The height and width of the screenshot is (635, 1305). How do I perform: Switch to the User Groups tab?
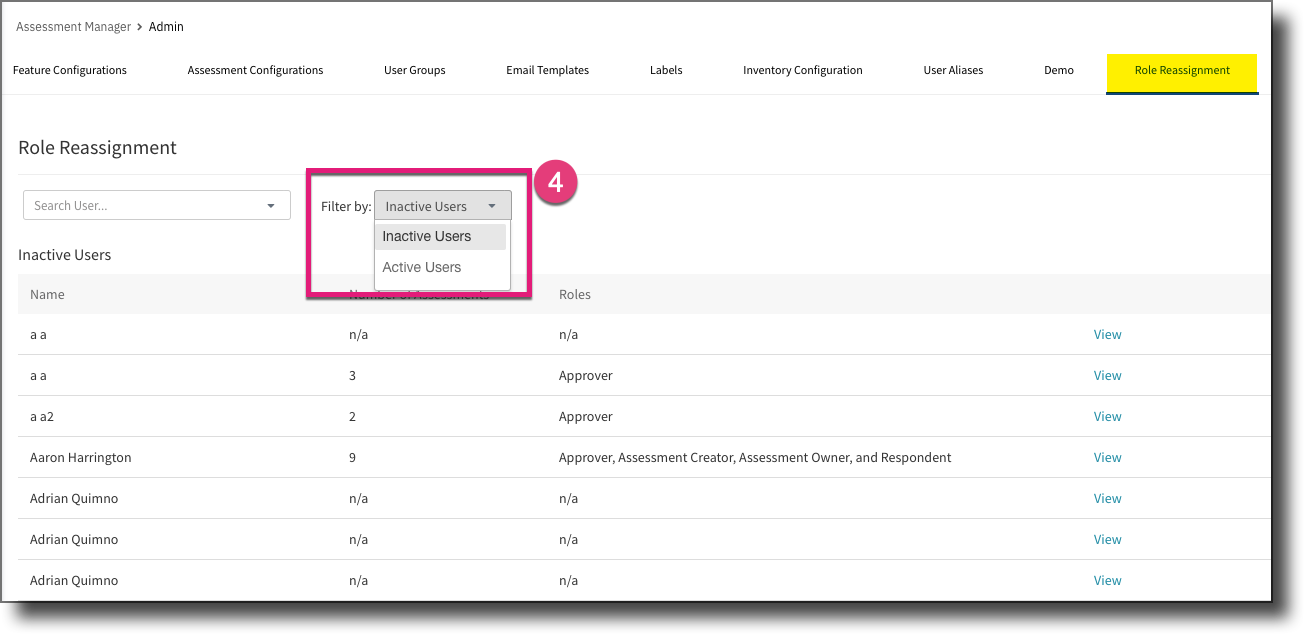pyautogui.click(x=414, y=70)
